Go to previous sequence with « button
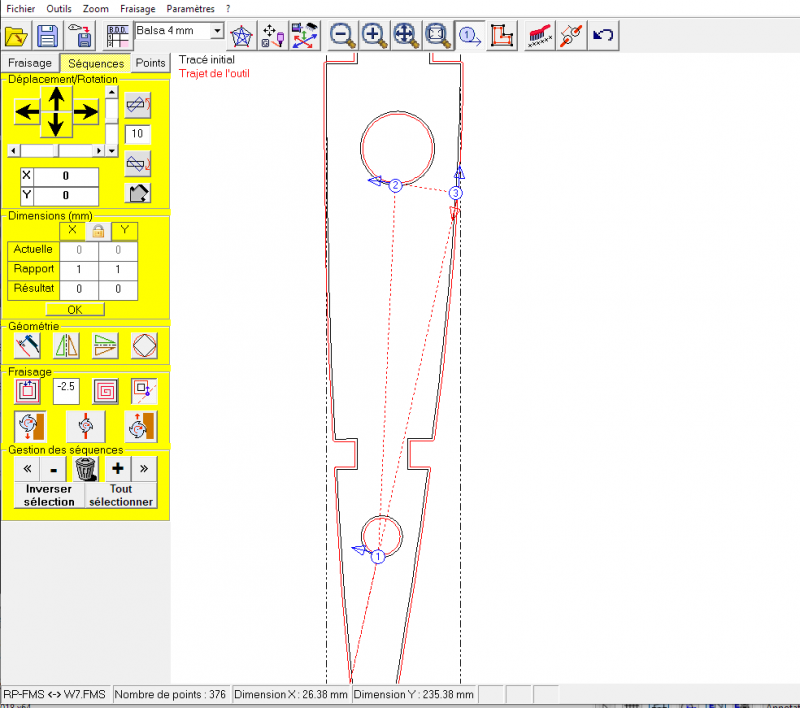 (x=28, y=469)
